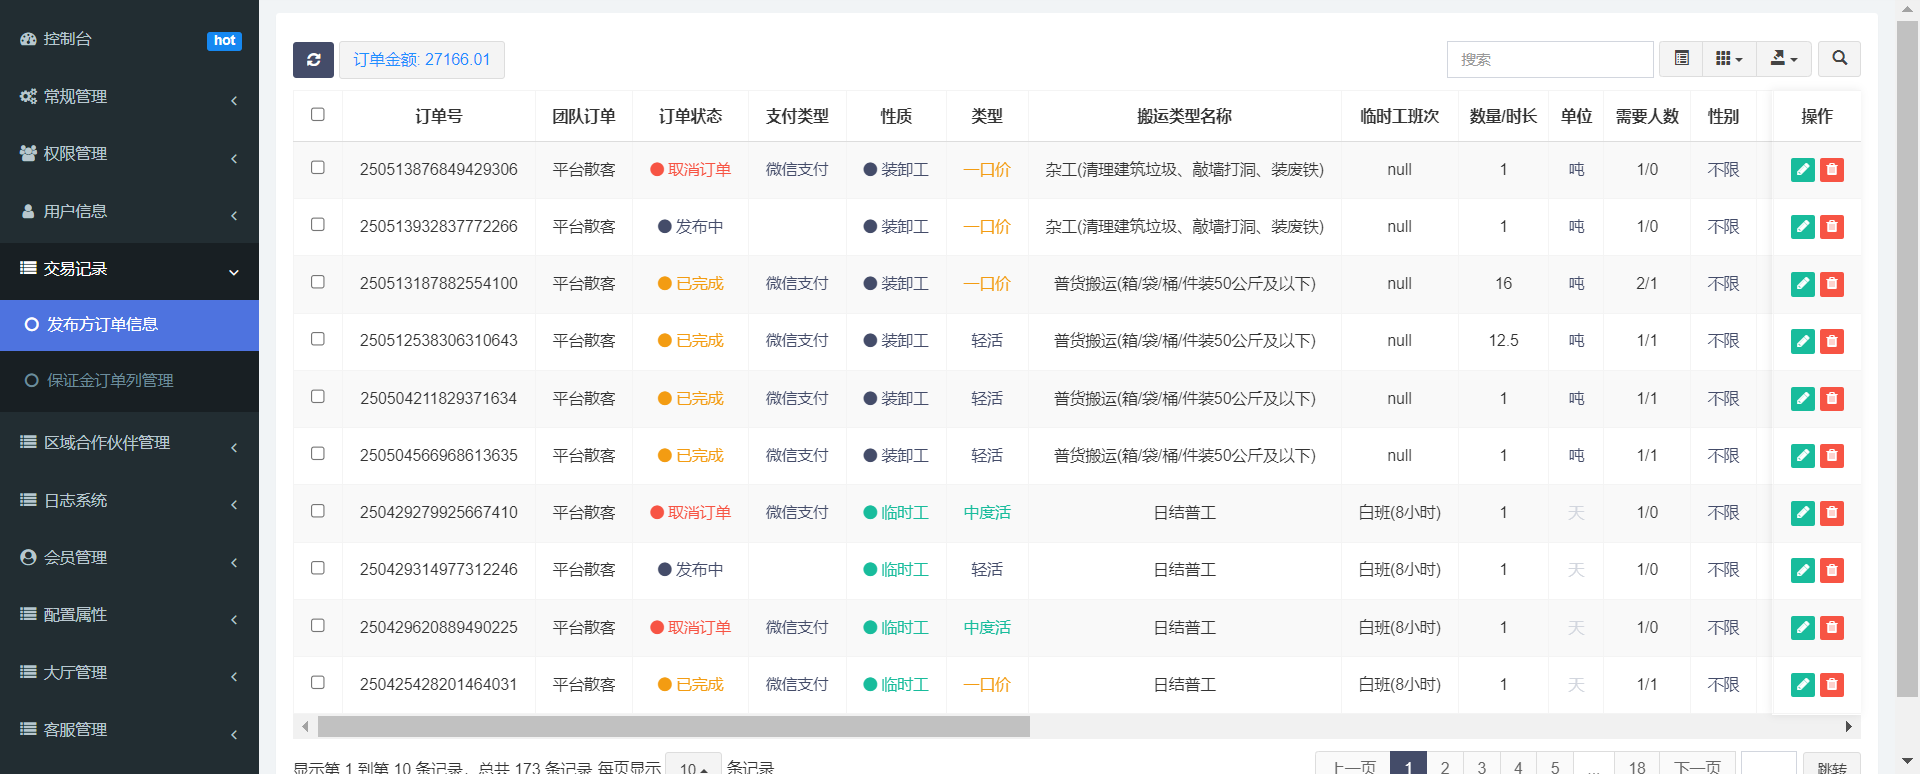Check row 250513876849429306 checkbox
Image resolution: width=1920 pixels, height=774 pixels.
(318, 167)
